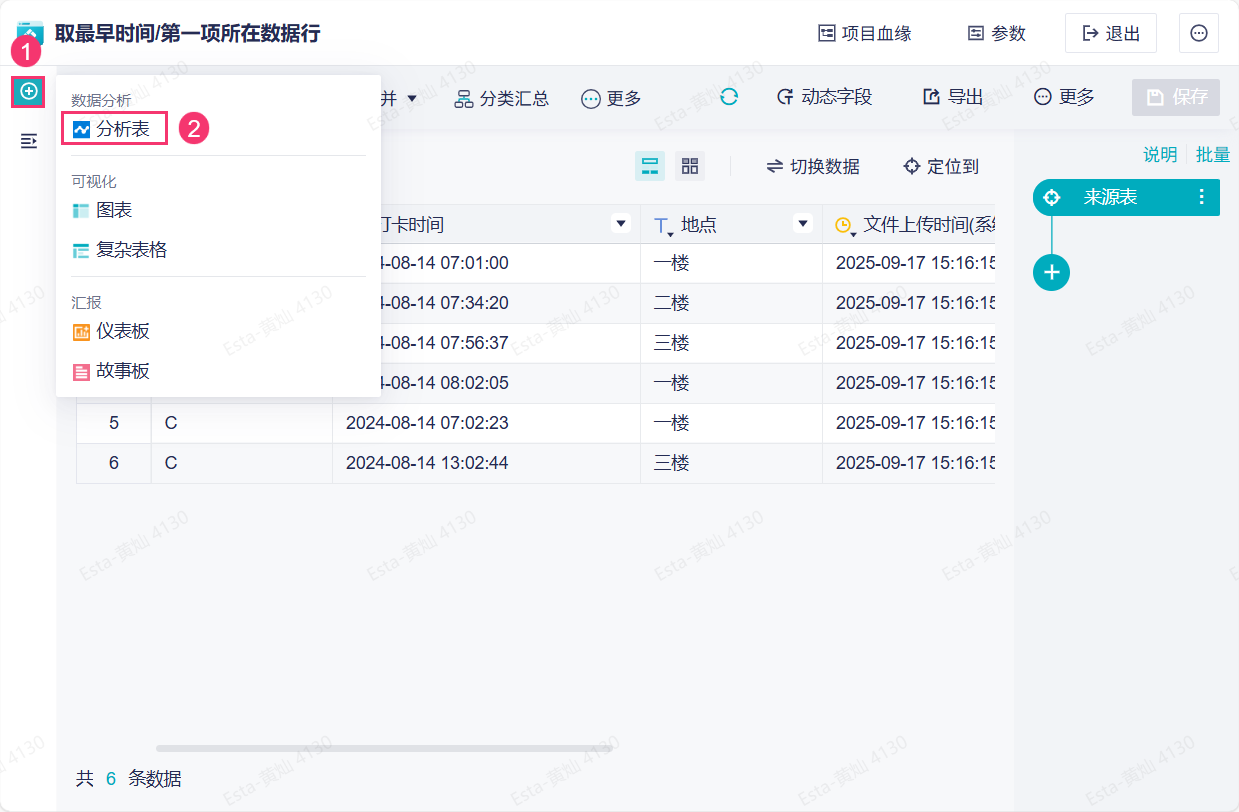
Task: Click row number 6 cell
Action: [x=114, y=463]
